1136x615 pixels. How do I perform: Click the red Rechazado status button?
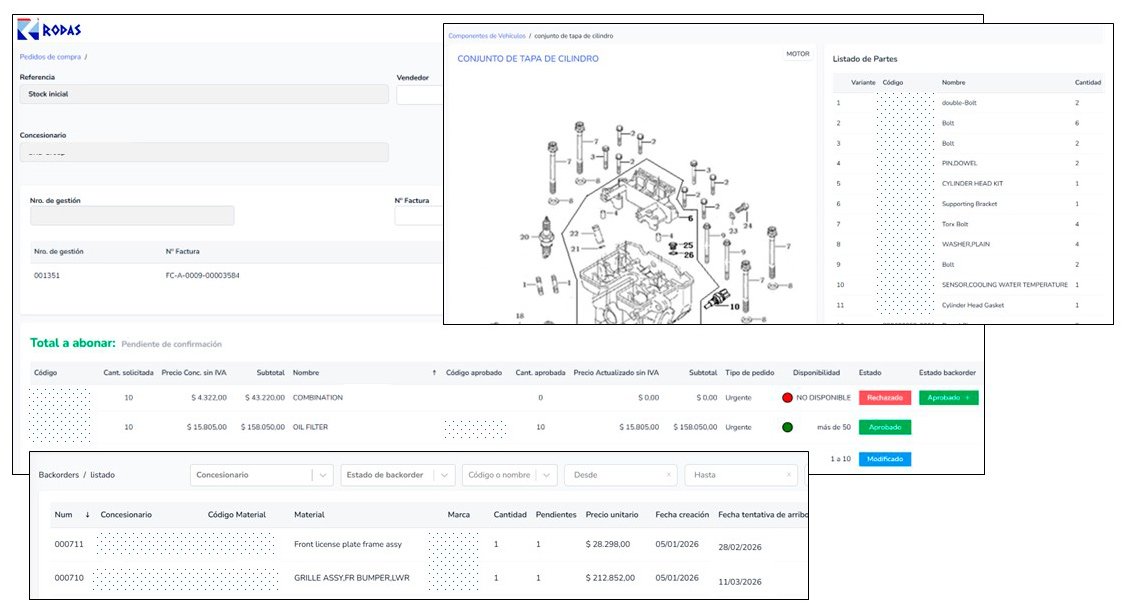pos(884,398)
